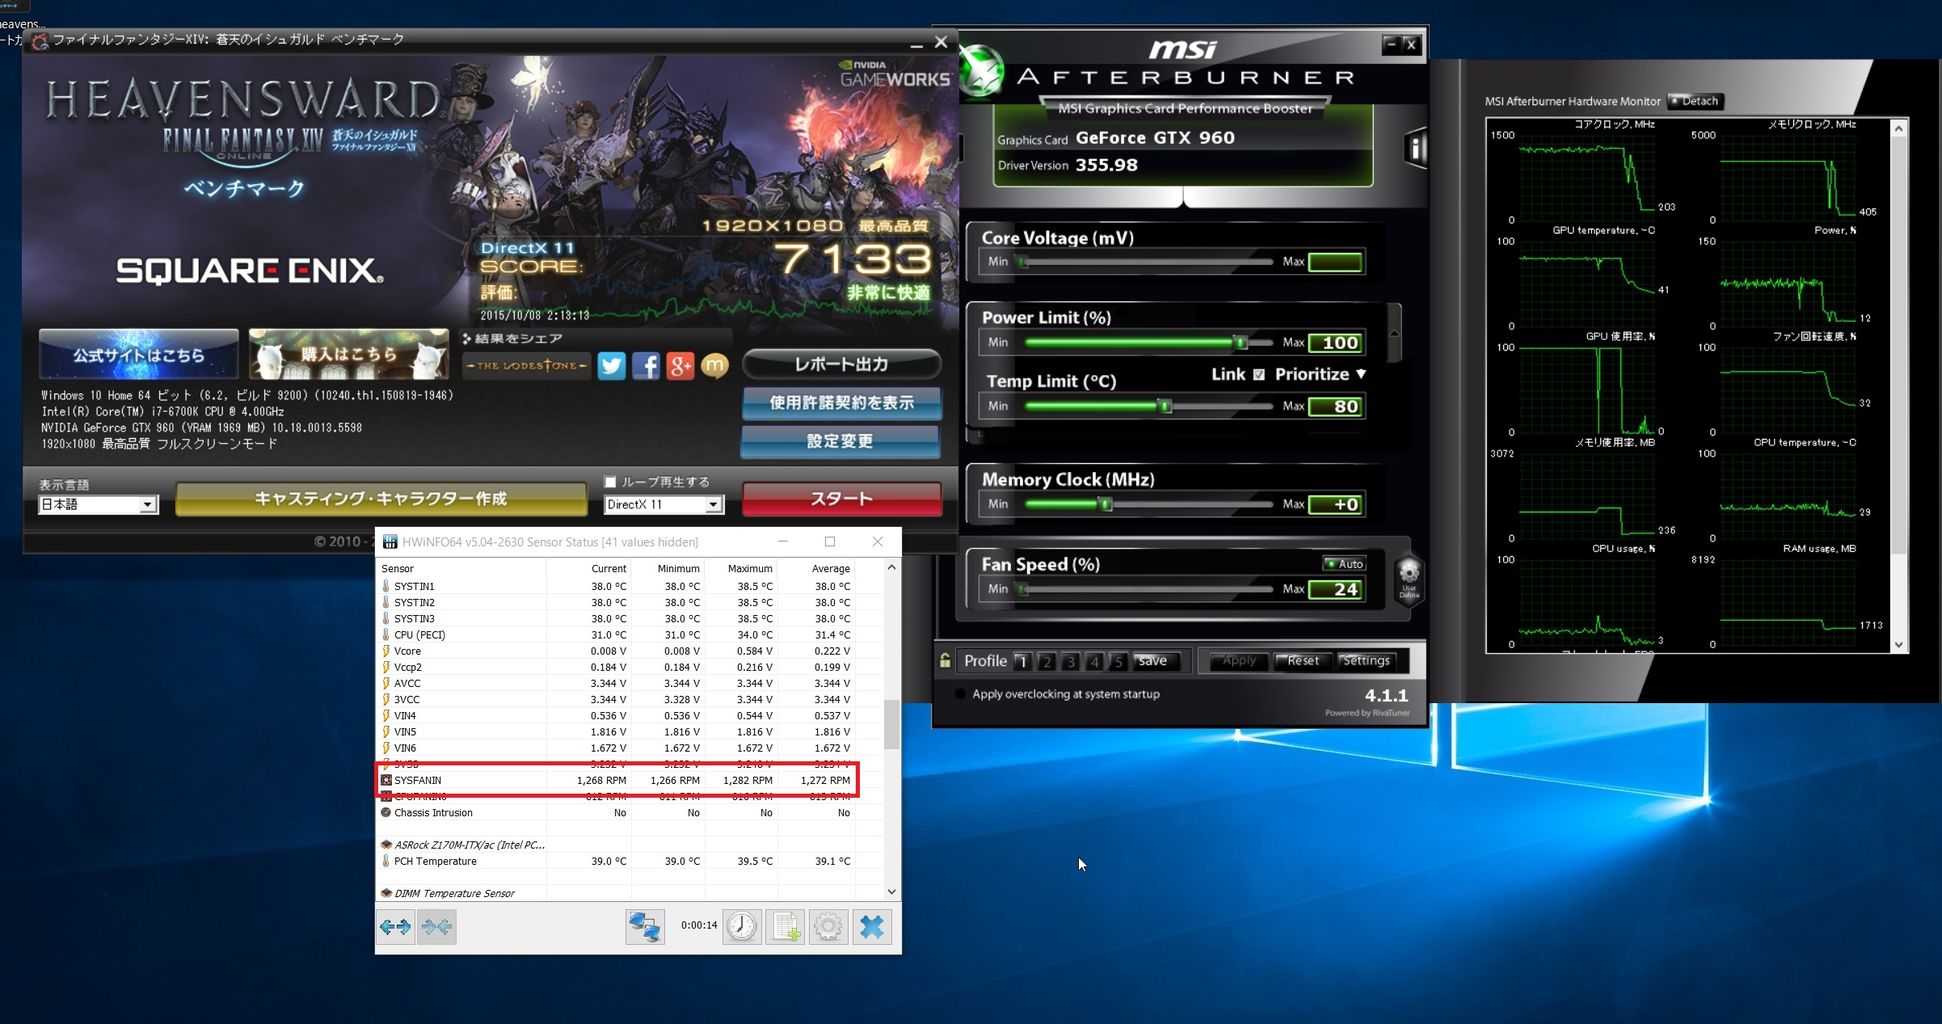Select Afterburner profile slot 5
Screen dimensions: 1942x1024
1118,662
